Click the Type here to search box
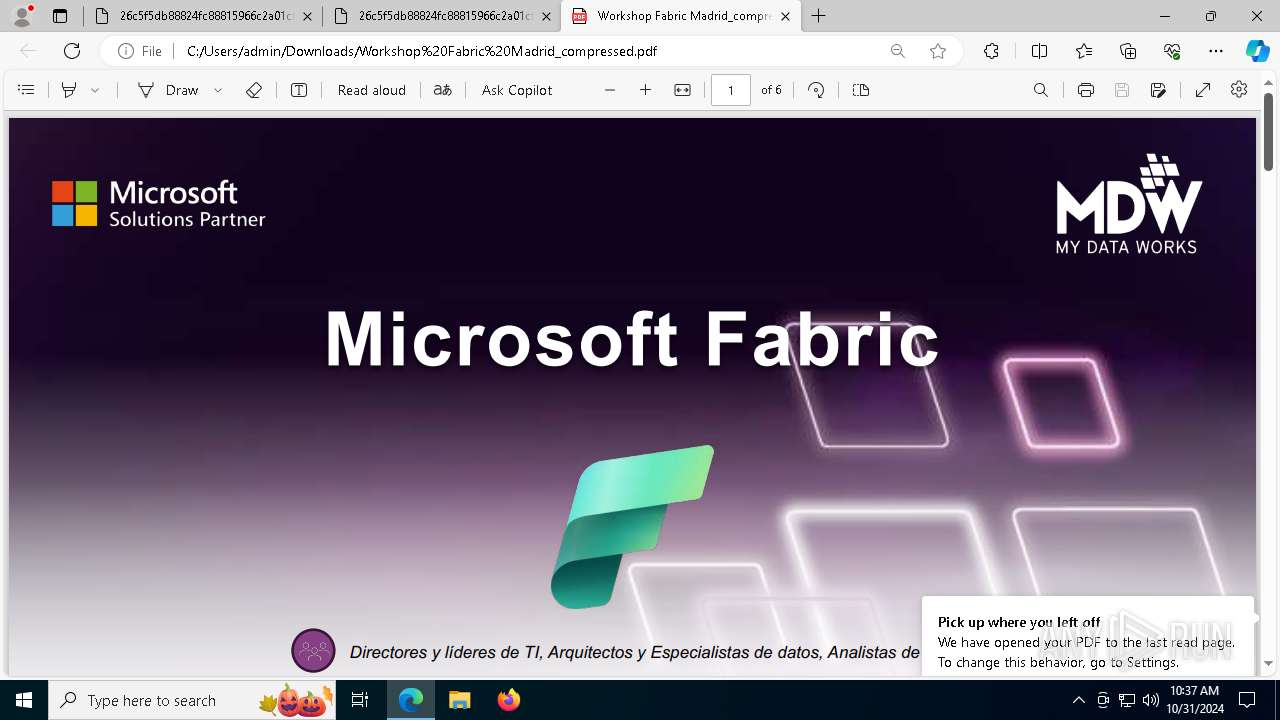 pyautogui.click(x=192, y=700)
